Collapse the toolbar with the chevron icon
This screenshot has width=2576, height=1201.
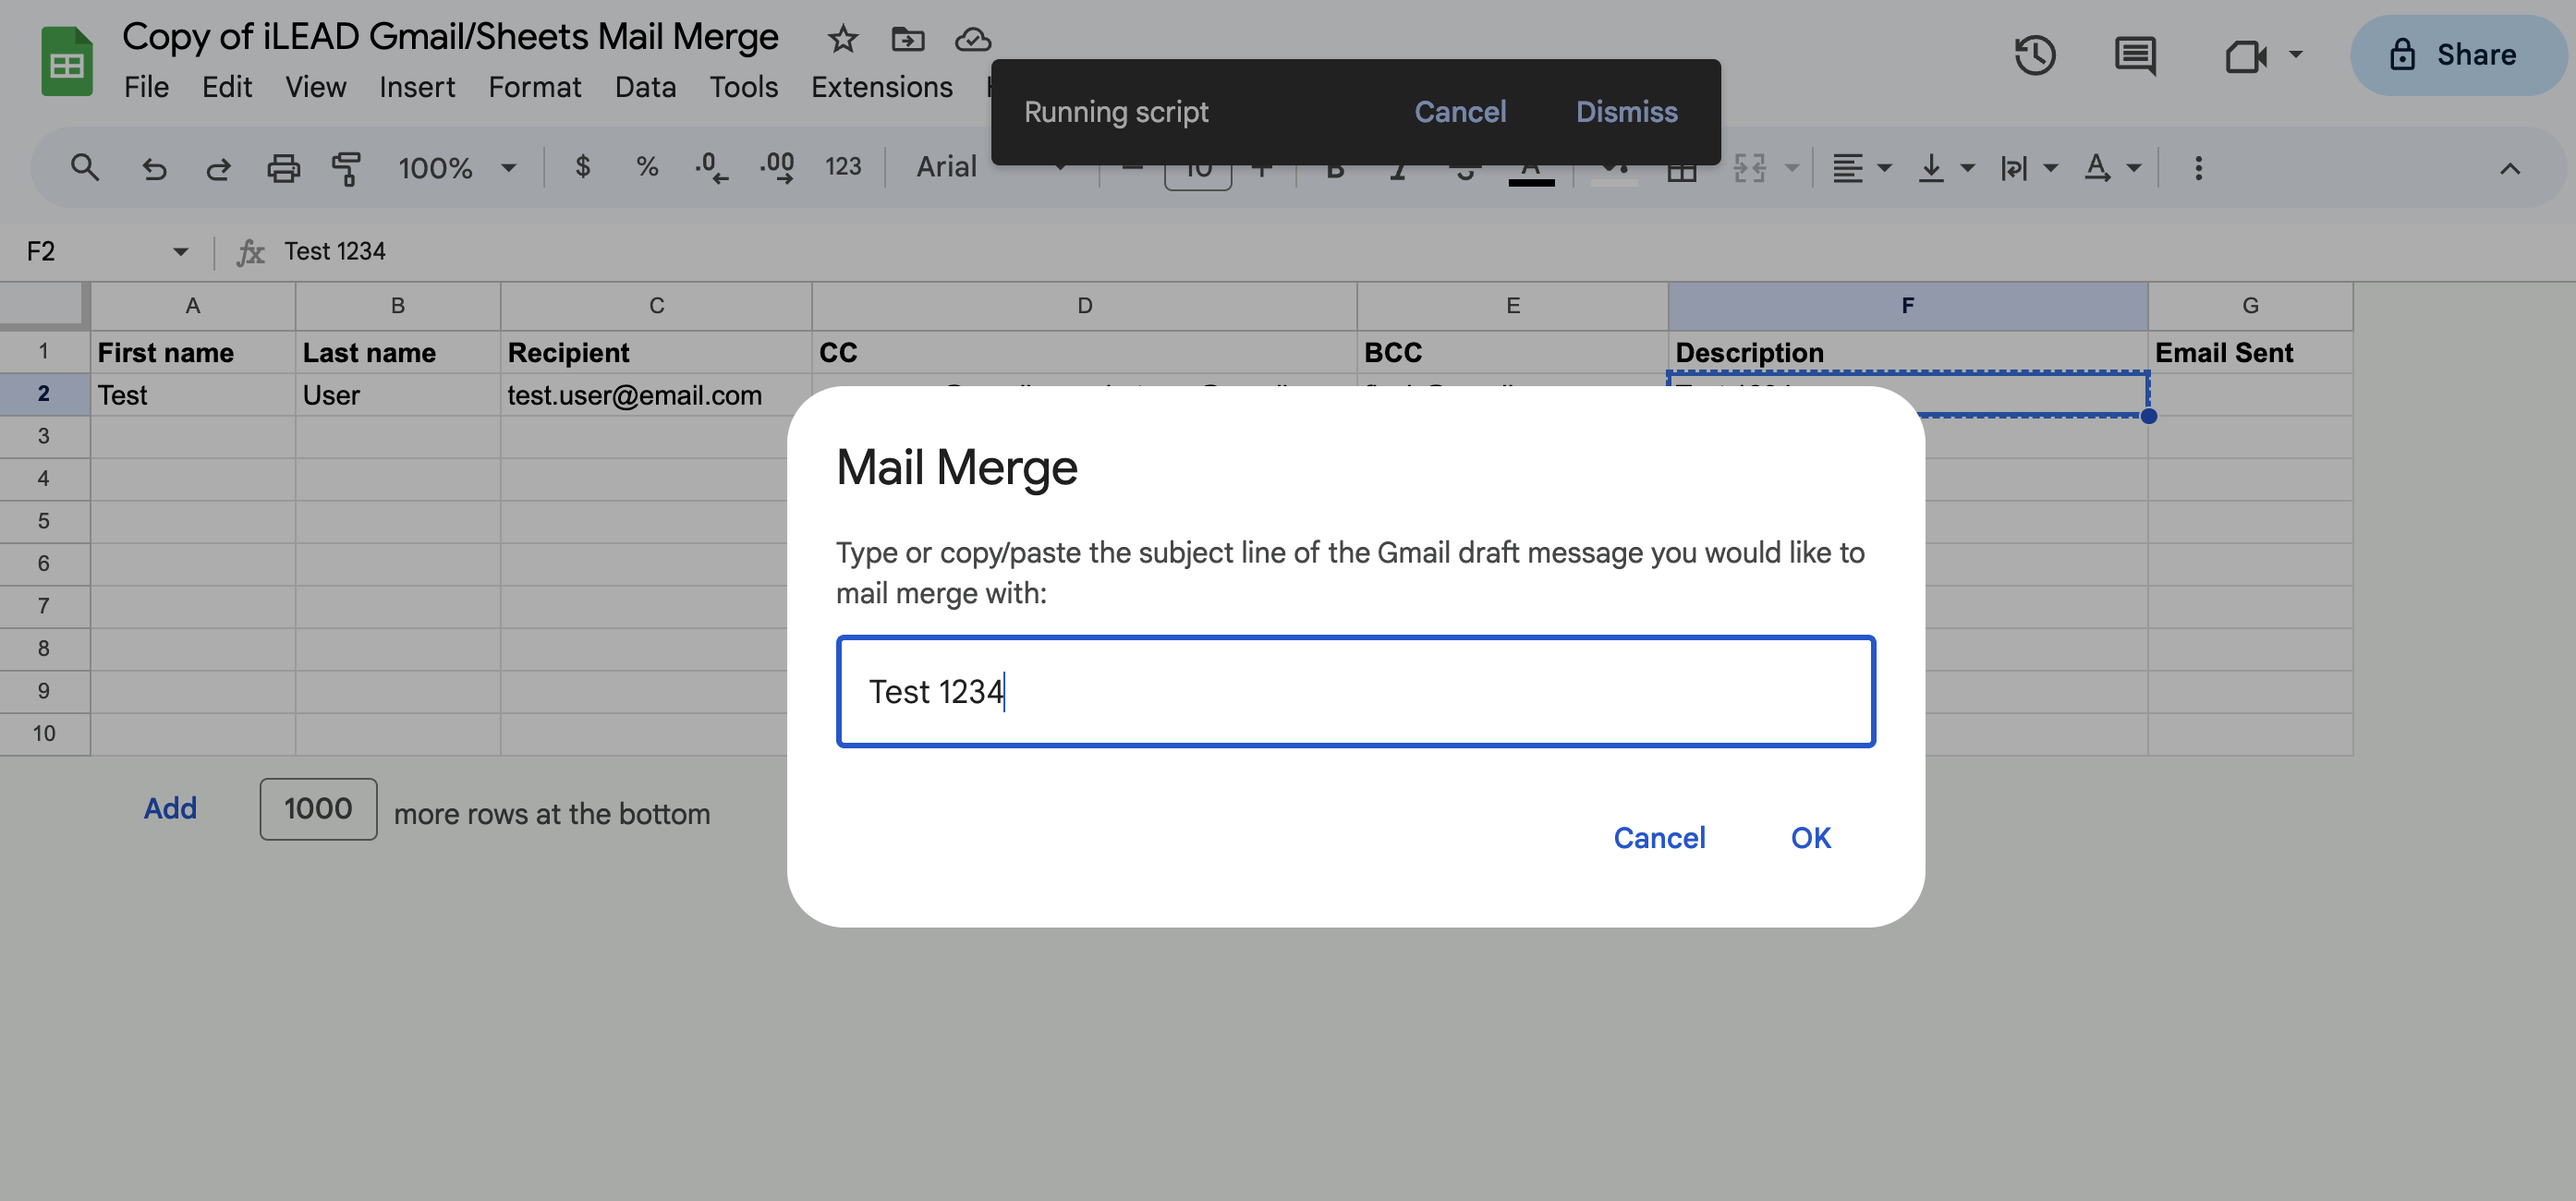[2509, 168]
